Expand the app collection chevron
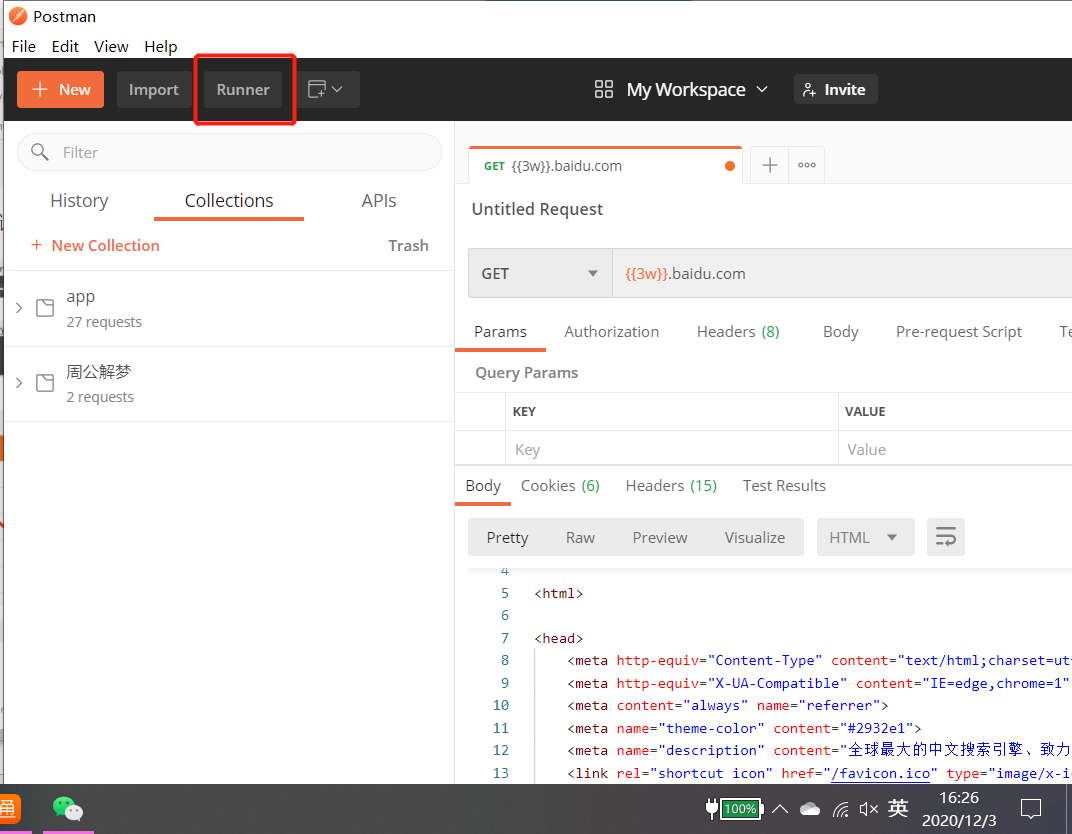Viewport: 1072px width, 834px height. (x=19, y=308)
